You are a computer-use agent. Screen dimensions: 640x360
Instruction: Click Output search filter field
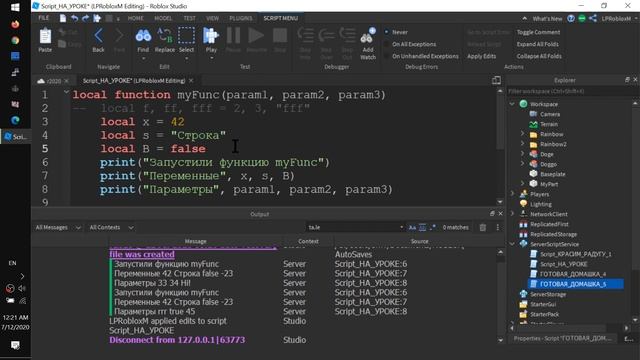354,227
